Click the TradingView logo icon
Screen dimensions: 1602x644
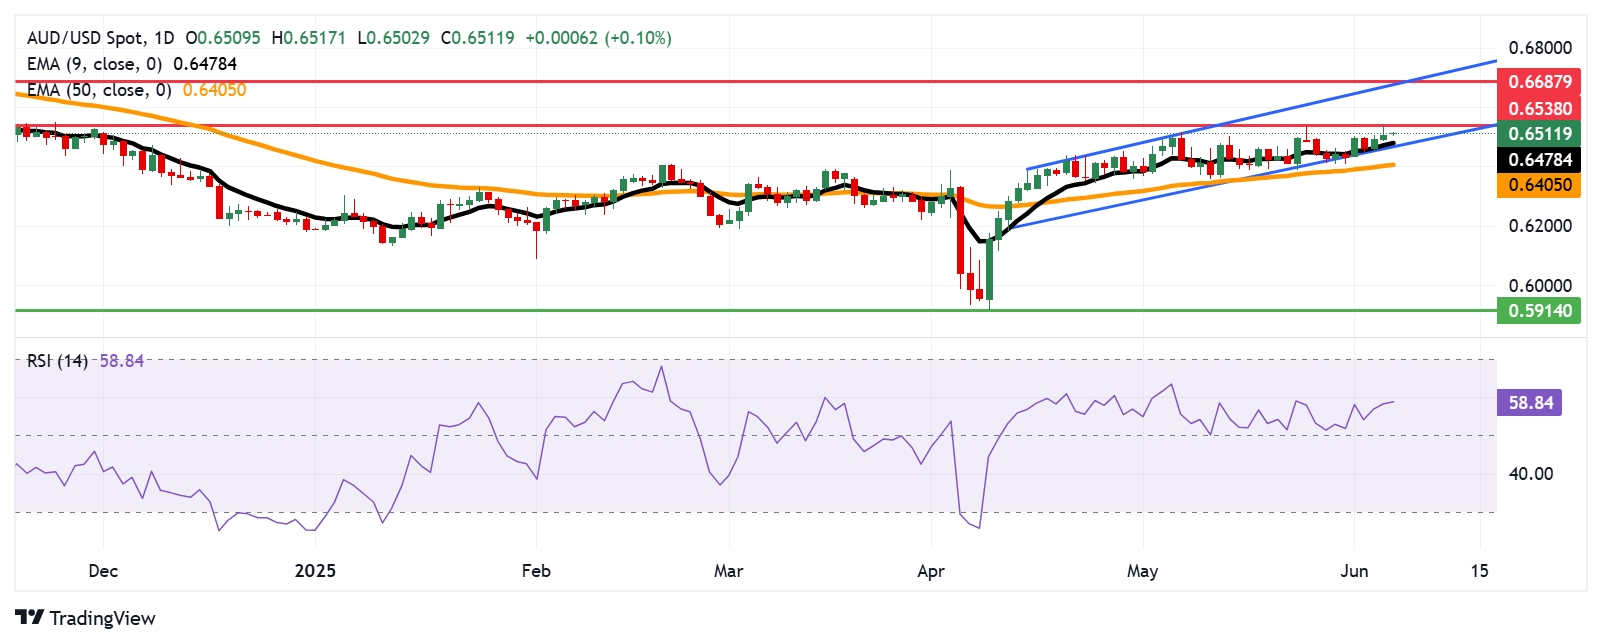pyautogui.click(x=30, y=618)
